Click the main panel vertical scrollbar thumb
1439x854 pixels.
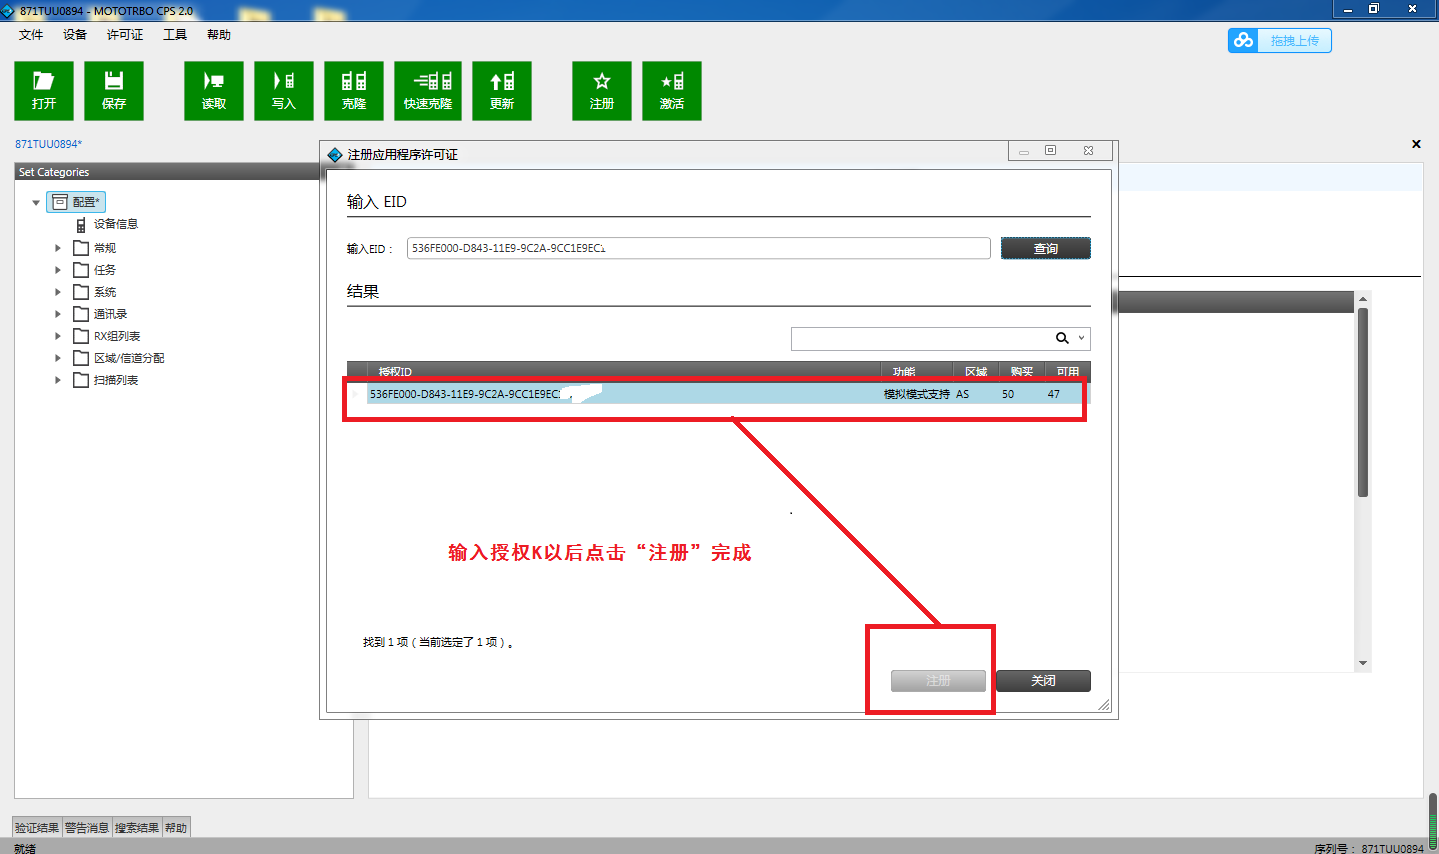coord(1362,402)
